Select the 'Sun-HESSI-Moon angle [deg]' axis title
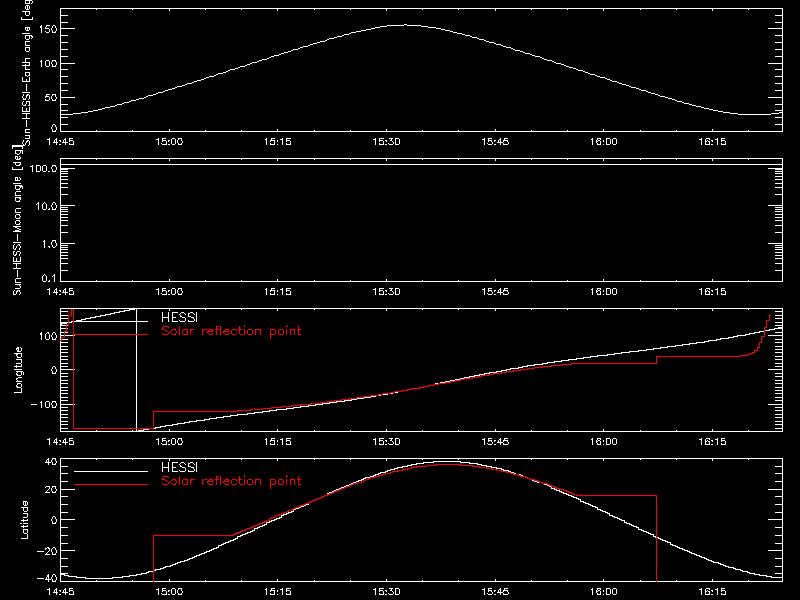This screenshot has width=800, height=600. [17, 220]
